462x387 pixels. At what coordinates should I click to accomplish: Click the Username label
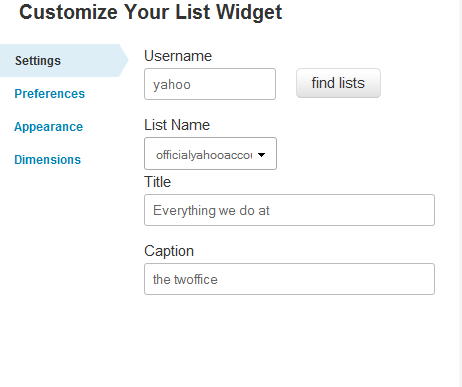point(178,56)
